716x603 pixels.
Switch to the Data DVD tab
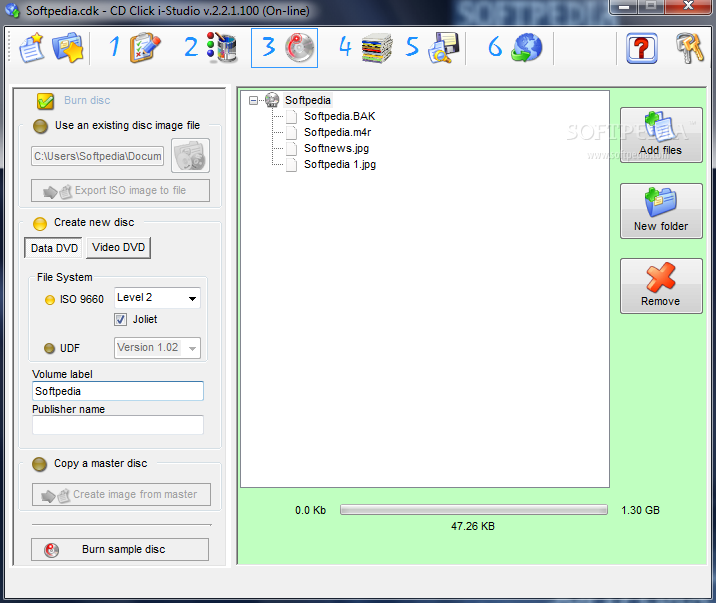click(54, 248)
